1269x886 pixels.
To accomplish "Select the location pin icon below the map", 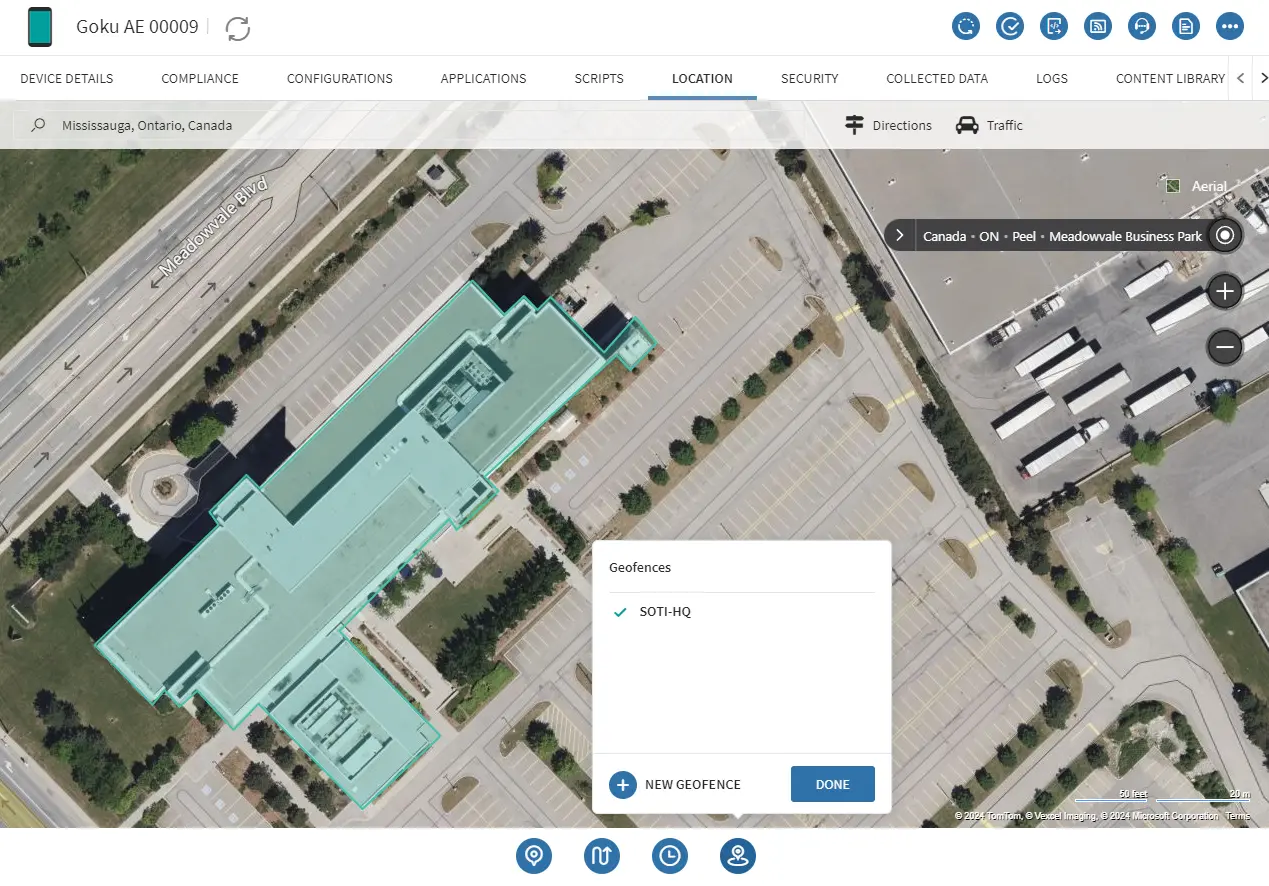I will (534, 856).
